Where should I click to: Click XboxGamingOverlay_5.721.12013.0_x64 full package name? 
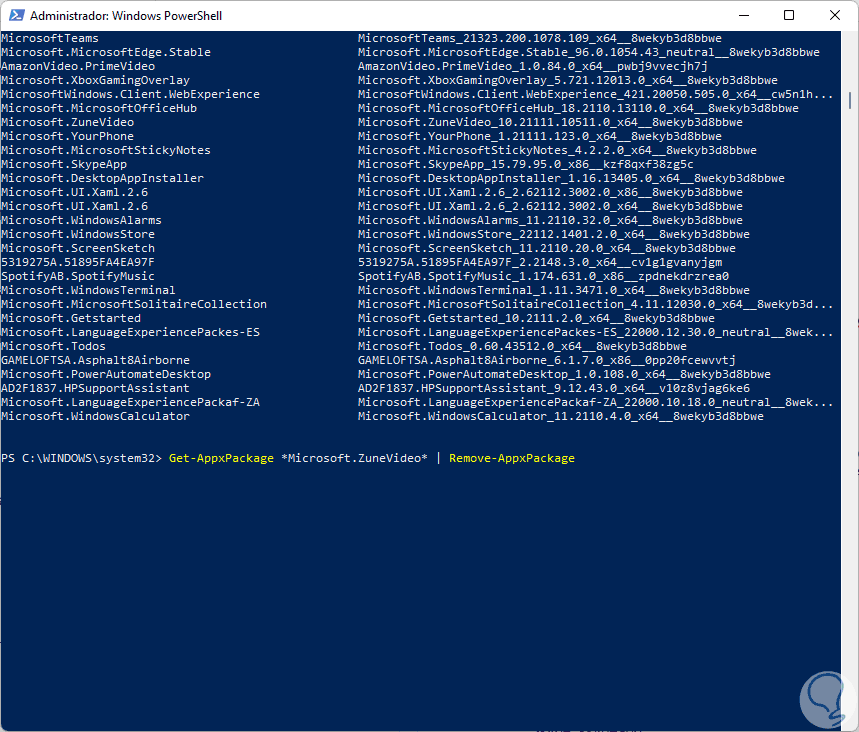point(568,81)
